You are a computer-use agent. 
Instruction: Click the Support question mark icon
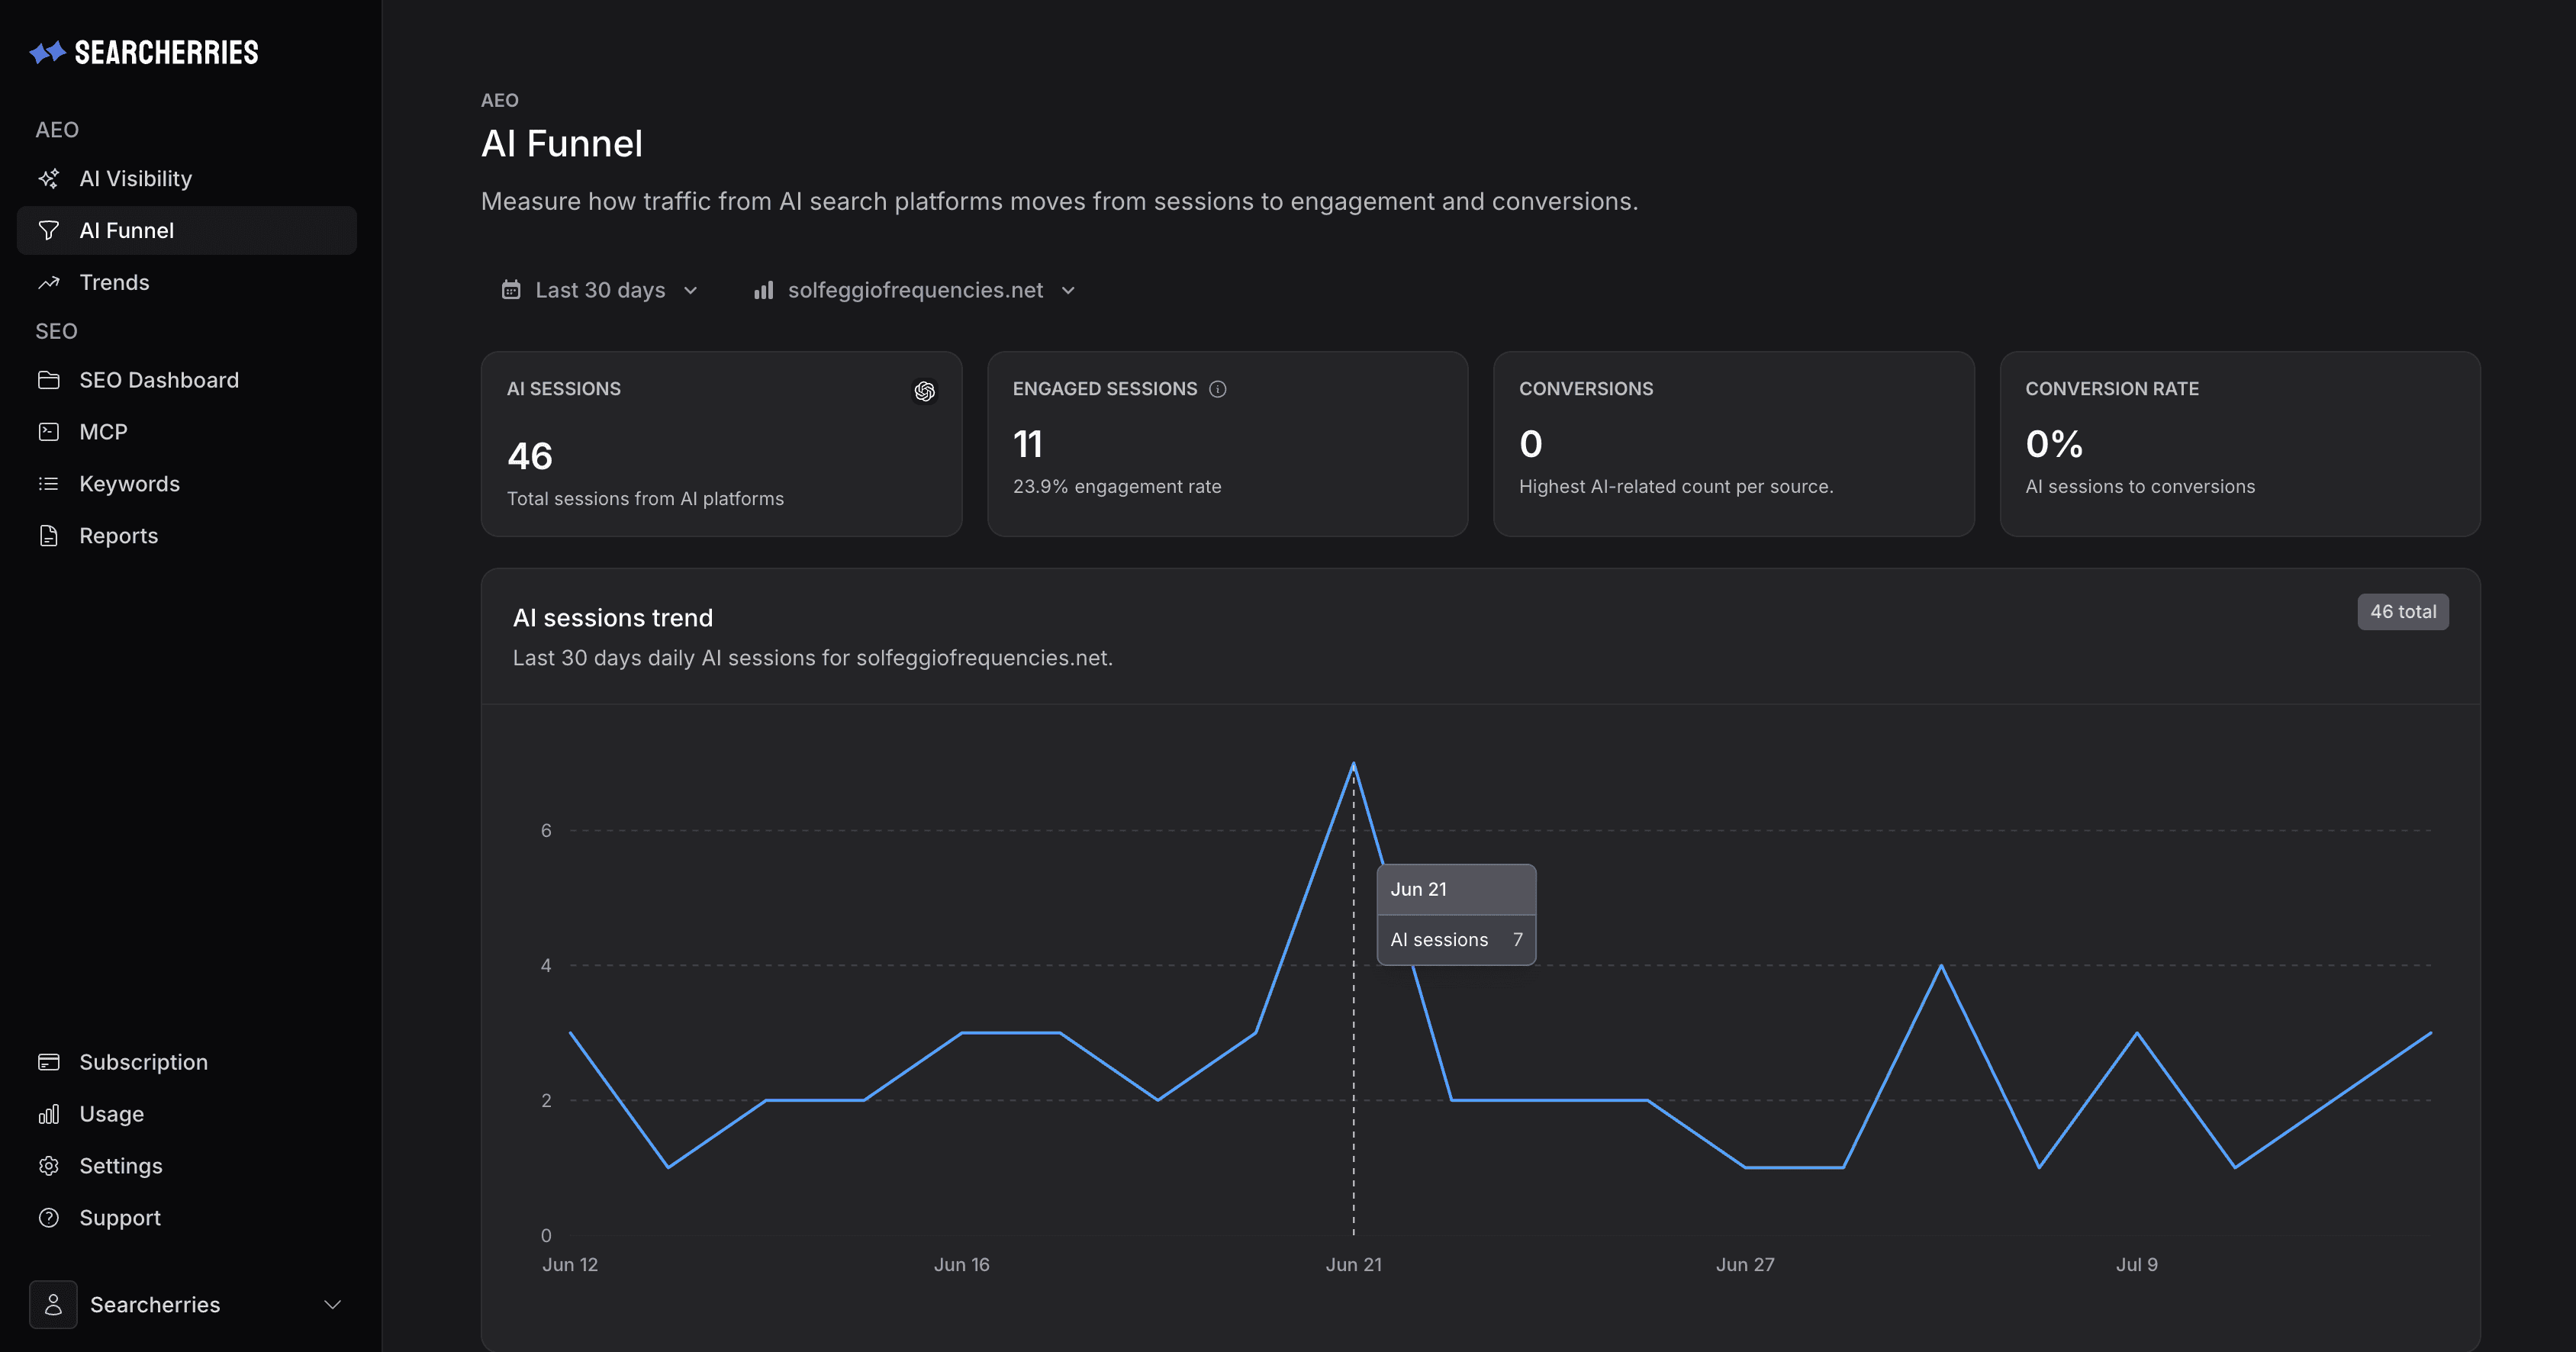pos(48,1218)
